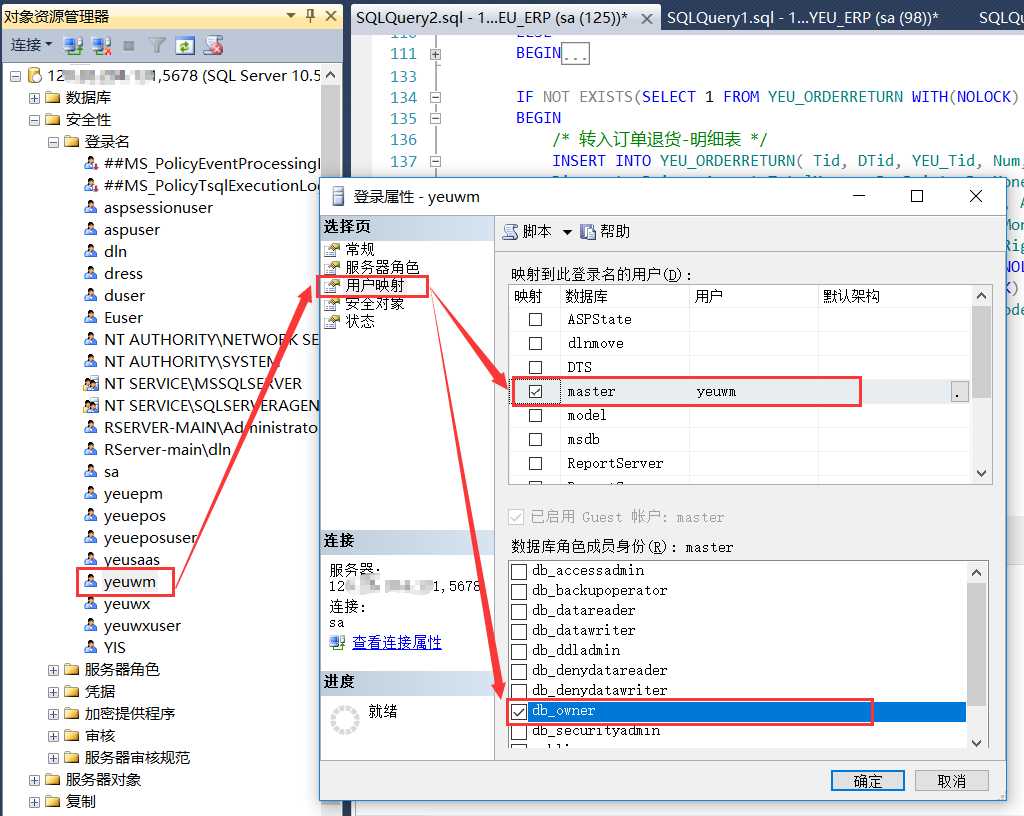The height and width of the screenshot is (816, 1024).
Task: Switch to the SQLQuery2.sql tab
Action: [491, 18]
